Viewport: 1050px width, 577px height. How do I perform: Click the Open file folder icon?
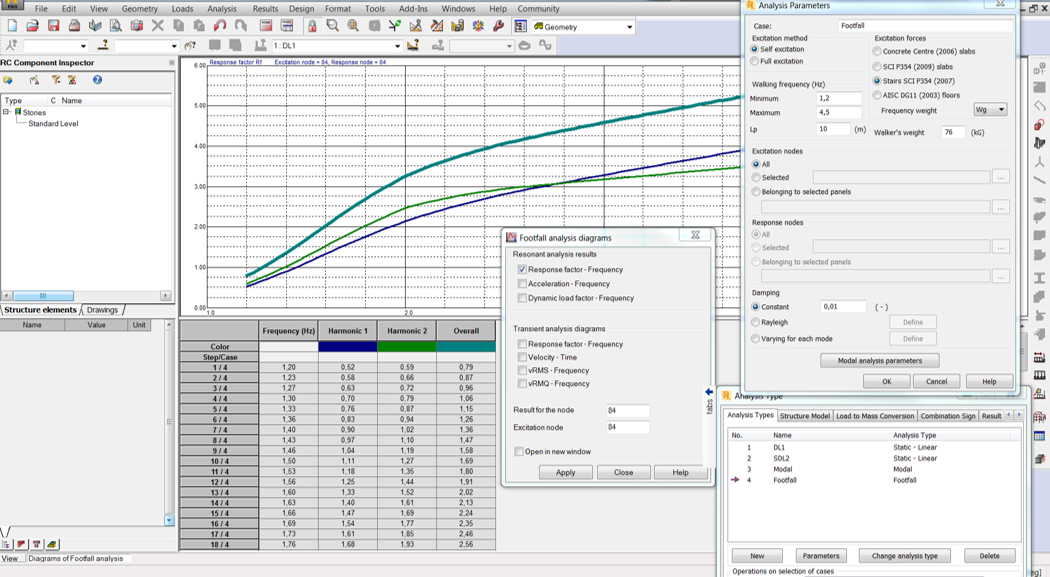click(x=33, y=26)
